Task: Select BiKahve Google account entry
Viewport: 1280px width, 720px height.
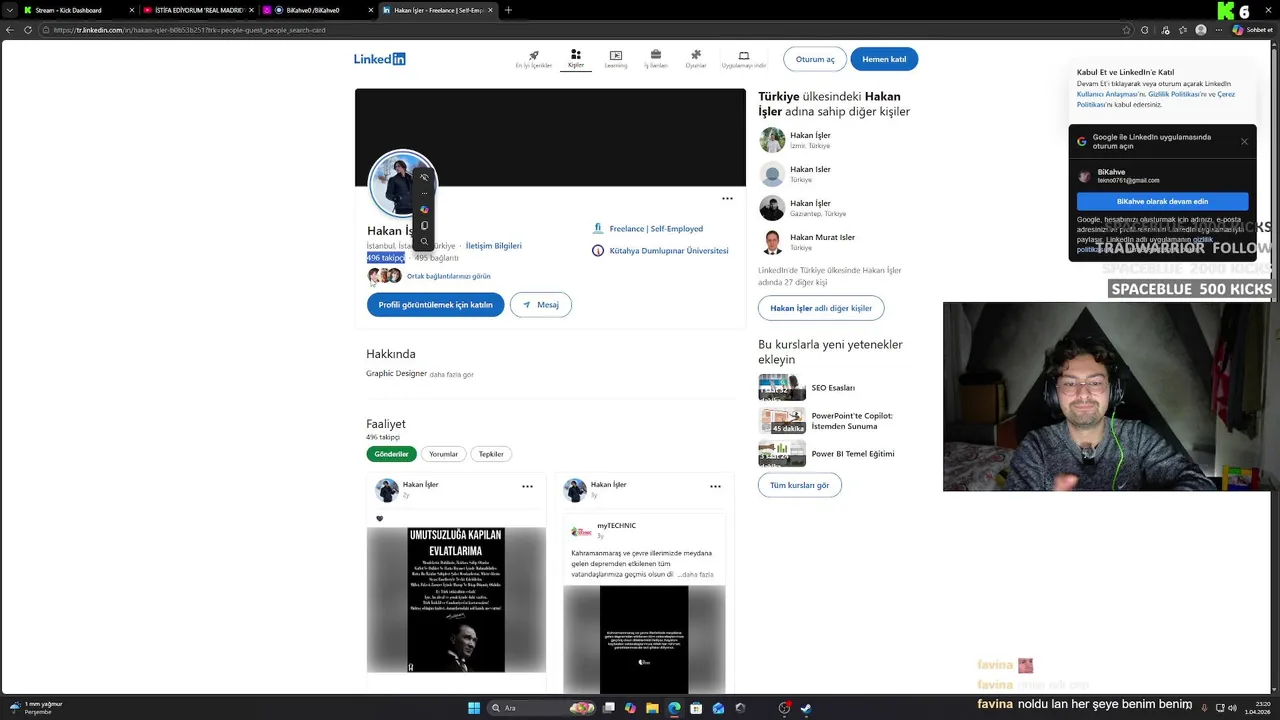Action: [x=1162, y=176]
